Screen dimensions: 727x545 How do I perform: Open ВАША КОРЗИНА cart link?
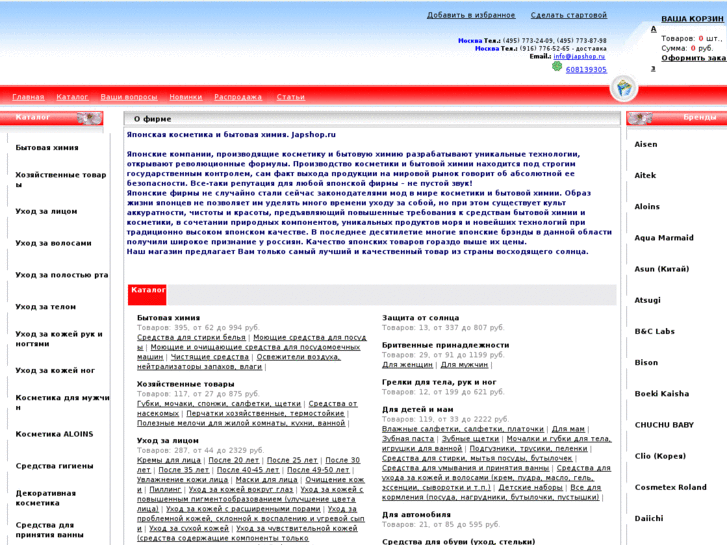tap(694, 19)
